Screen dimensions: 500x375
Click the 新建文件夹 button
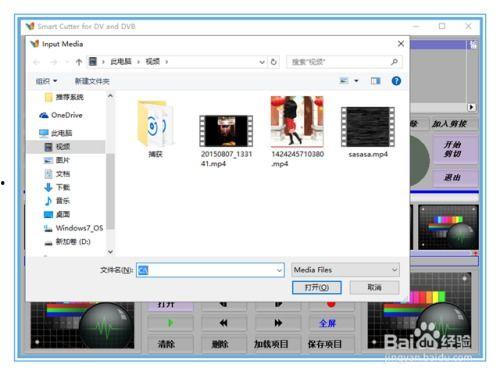click(92, 81)
